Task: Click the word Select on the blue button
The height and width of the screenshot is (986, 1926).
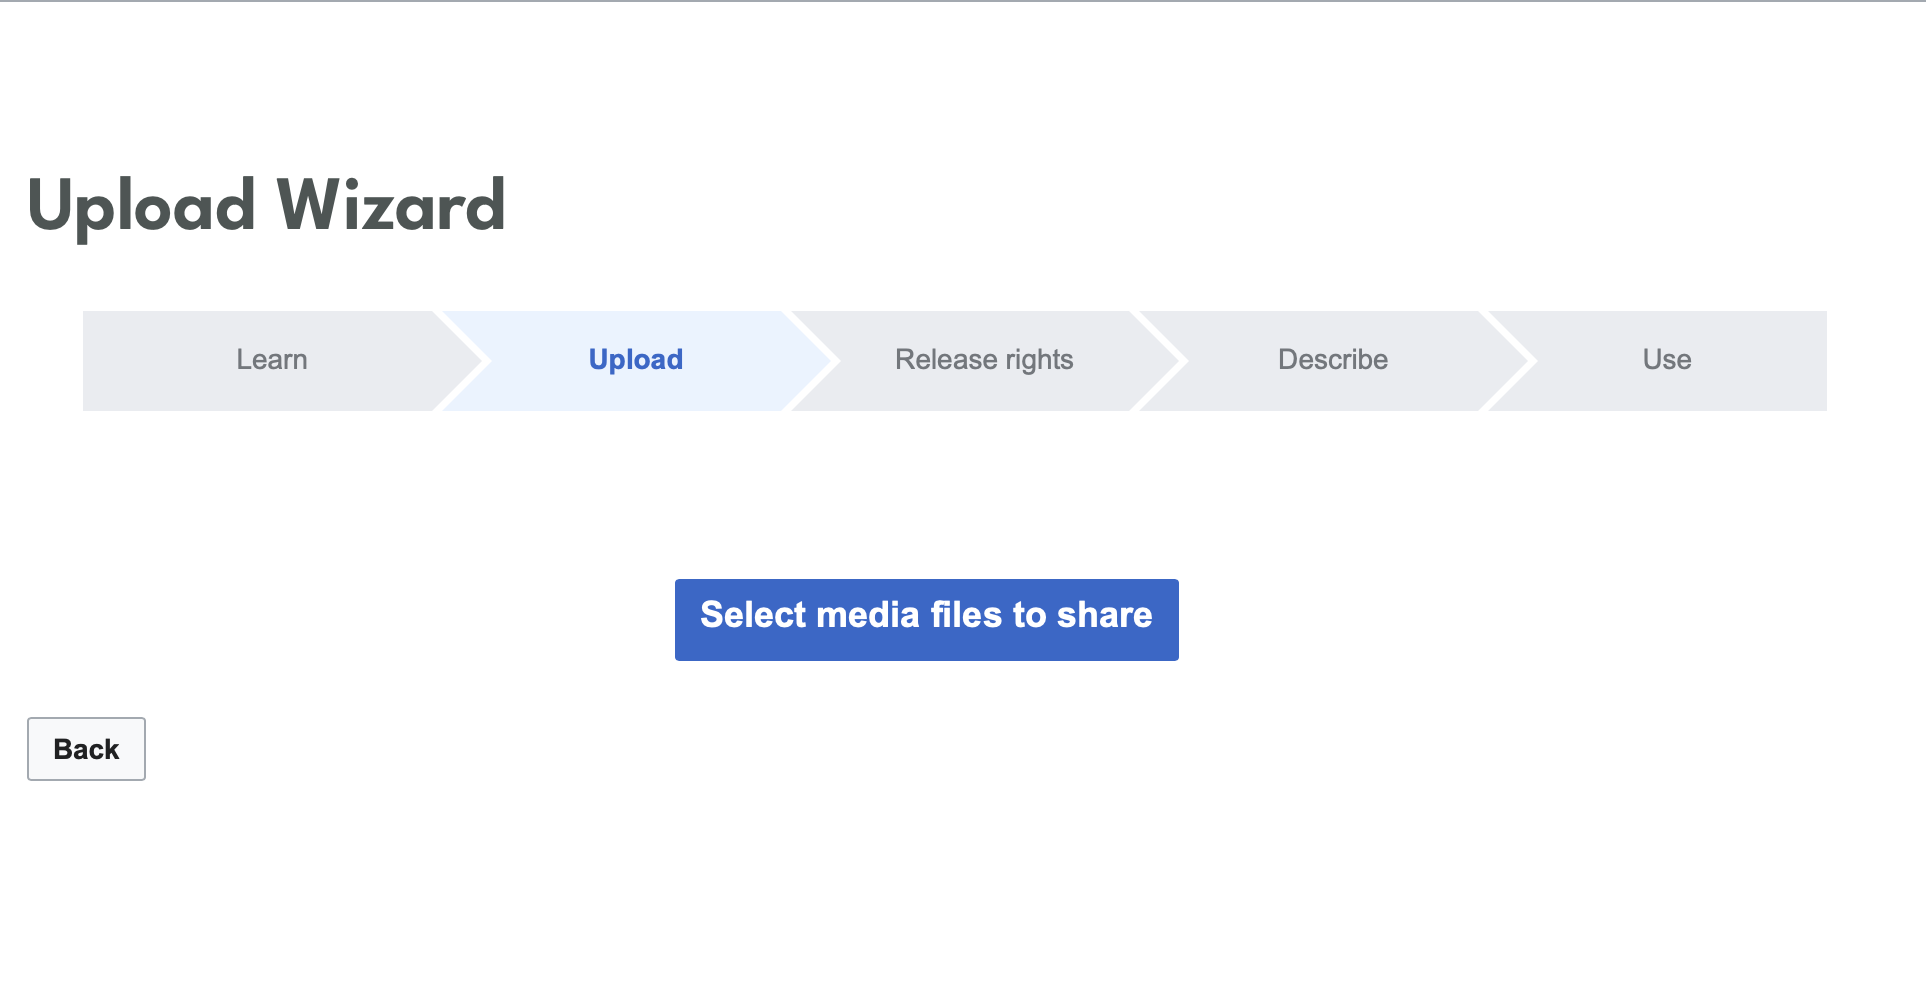Action: tap(753, 615)
